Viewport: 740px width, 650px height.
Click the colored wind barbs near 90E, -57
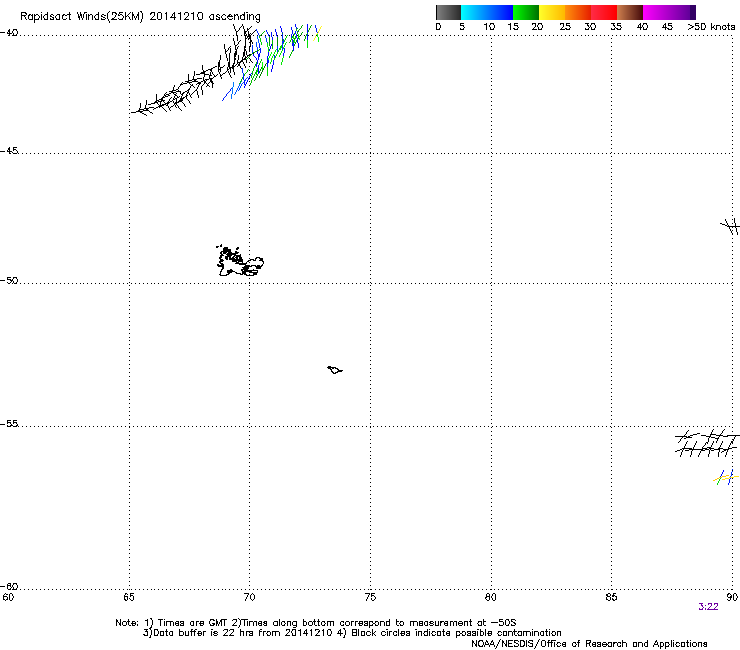726,478
